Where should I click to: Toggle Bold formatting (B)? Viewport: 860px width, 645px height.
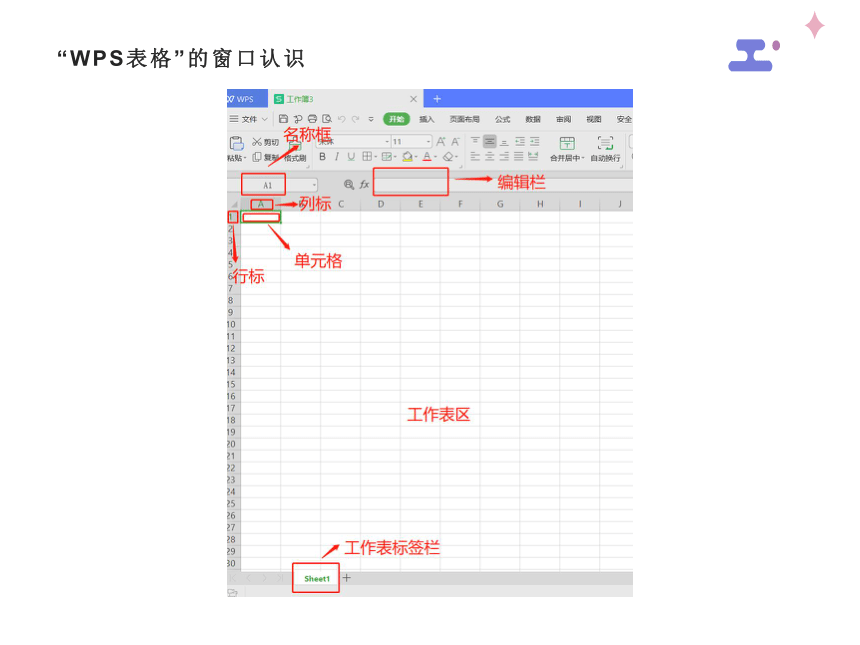pos(322,157)
